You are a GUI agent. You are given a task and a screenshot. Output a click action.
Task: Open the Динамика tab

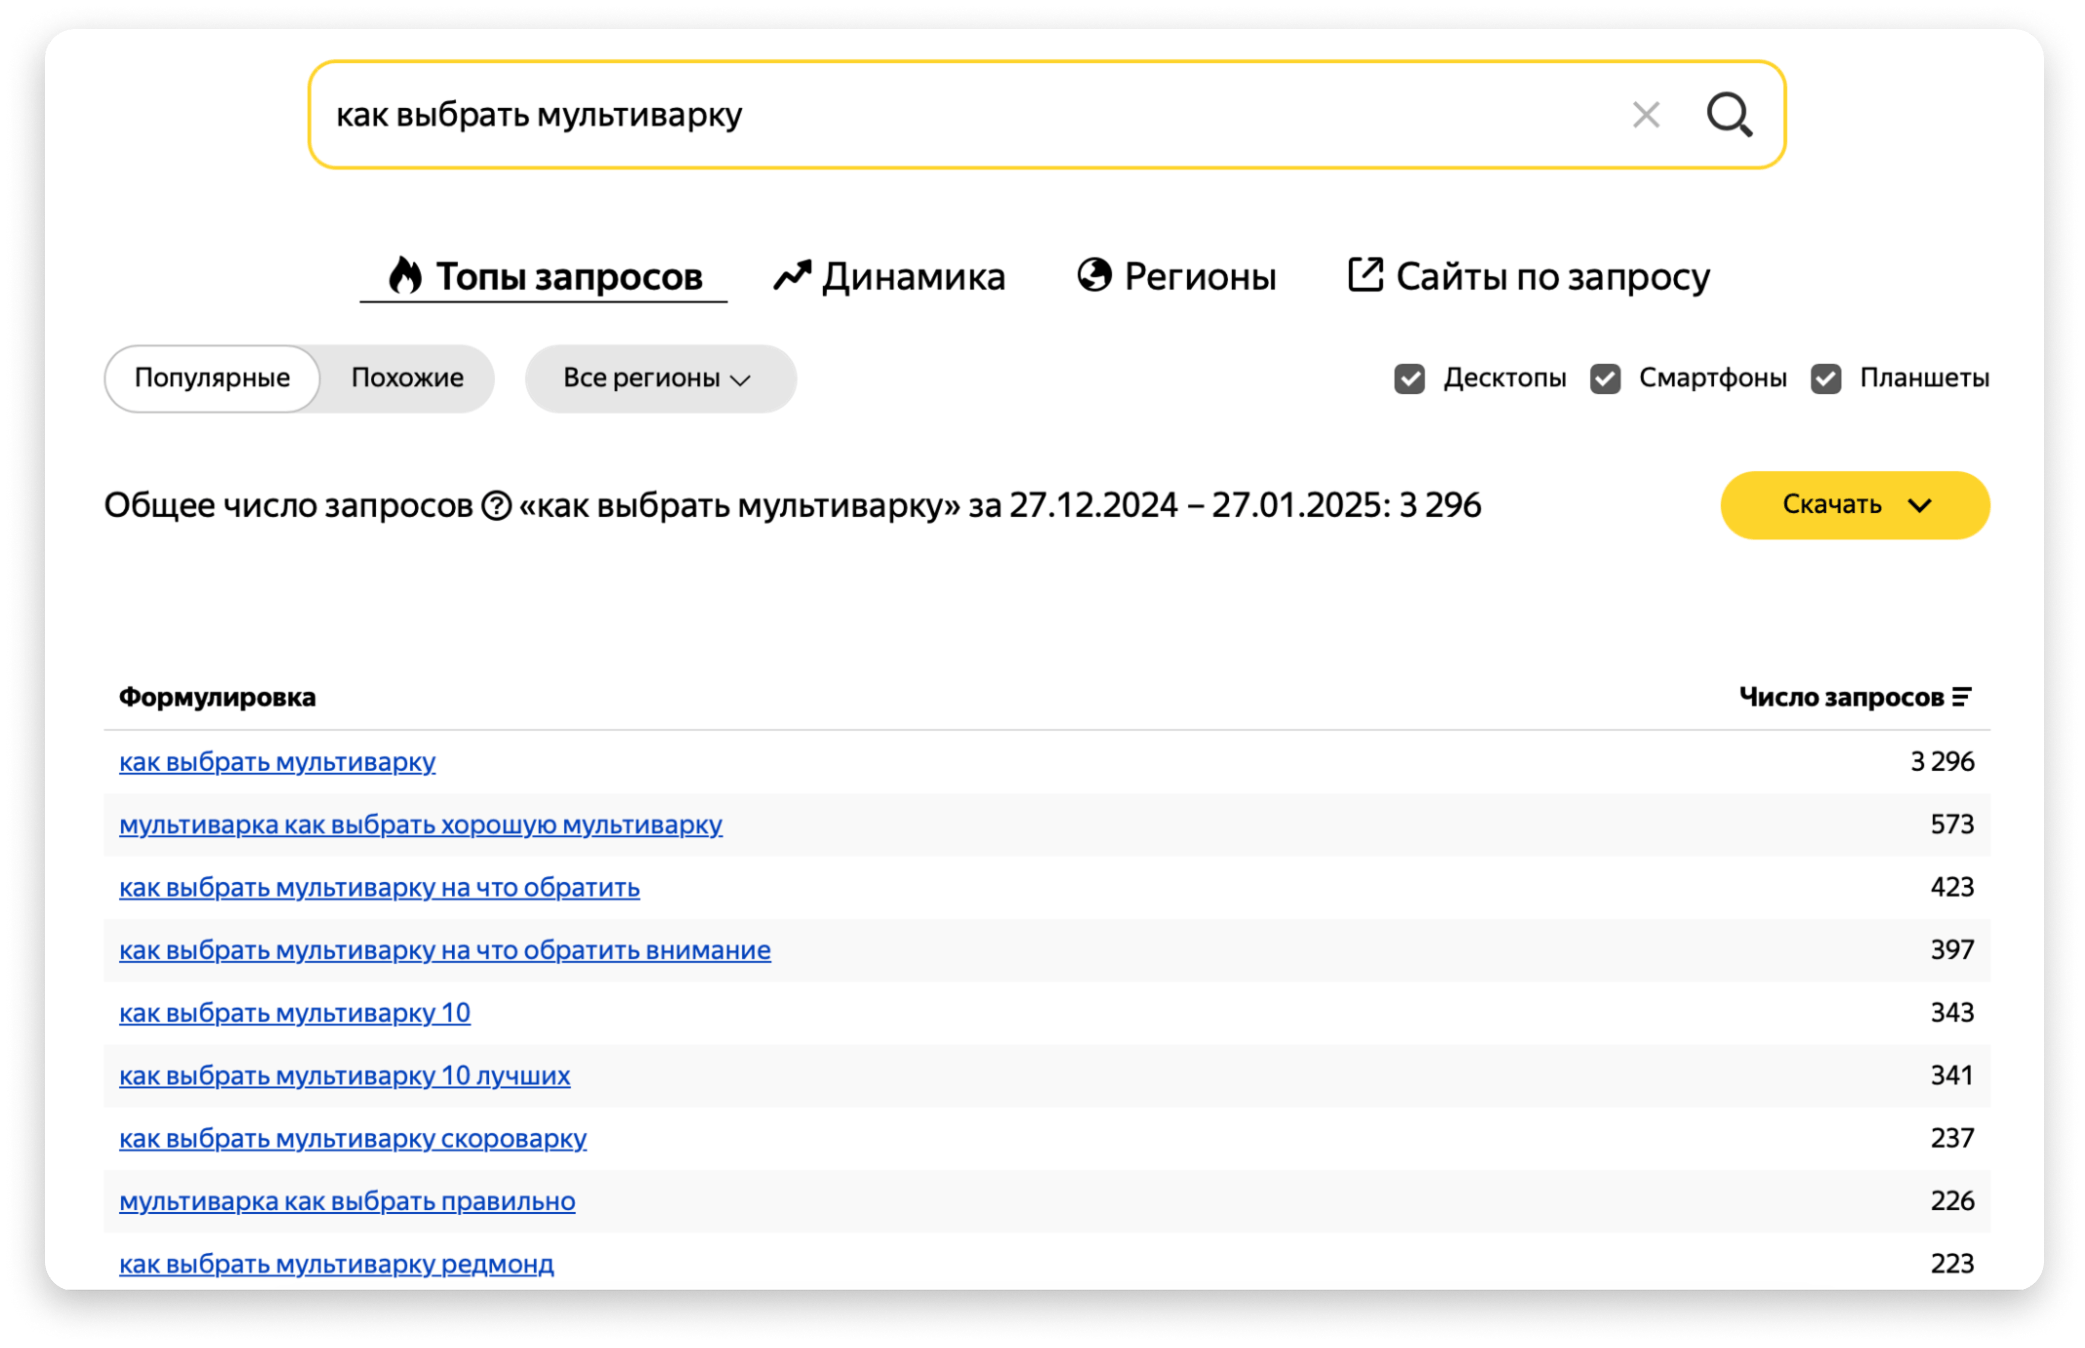pos(912,277)
